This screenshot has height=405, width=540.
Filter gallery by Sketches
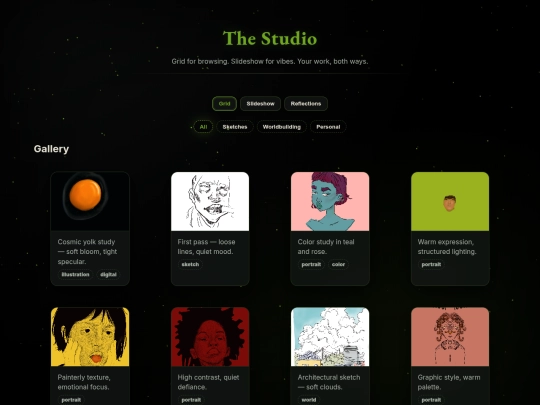click(x=235, y=127)
